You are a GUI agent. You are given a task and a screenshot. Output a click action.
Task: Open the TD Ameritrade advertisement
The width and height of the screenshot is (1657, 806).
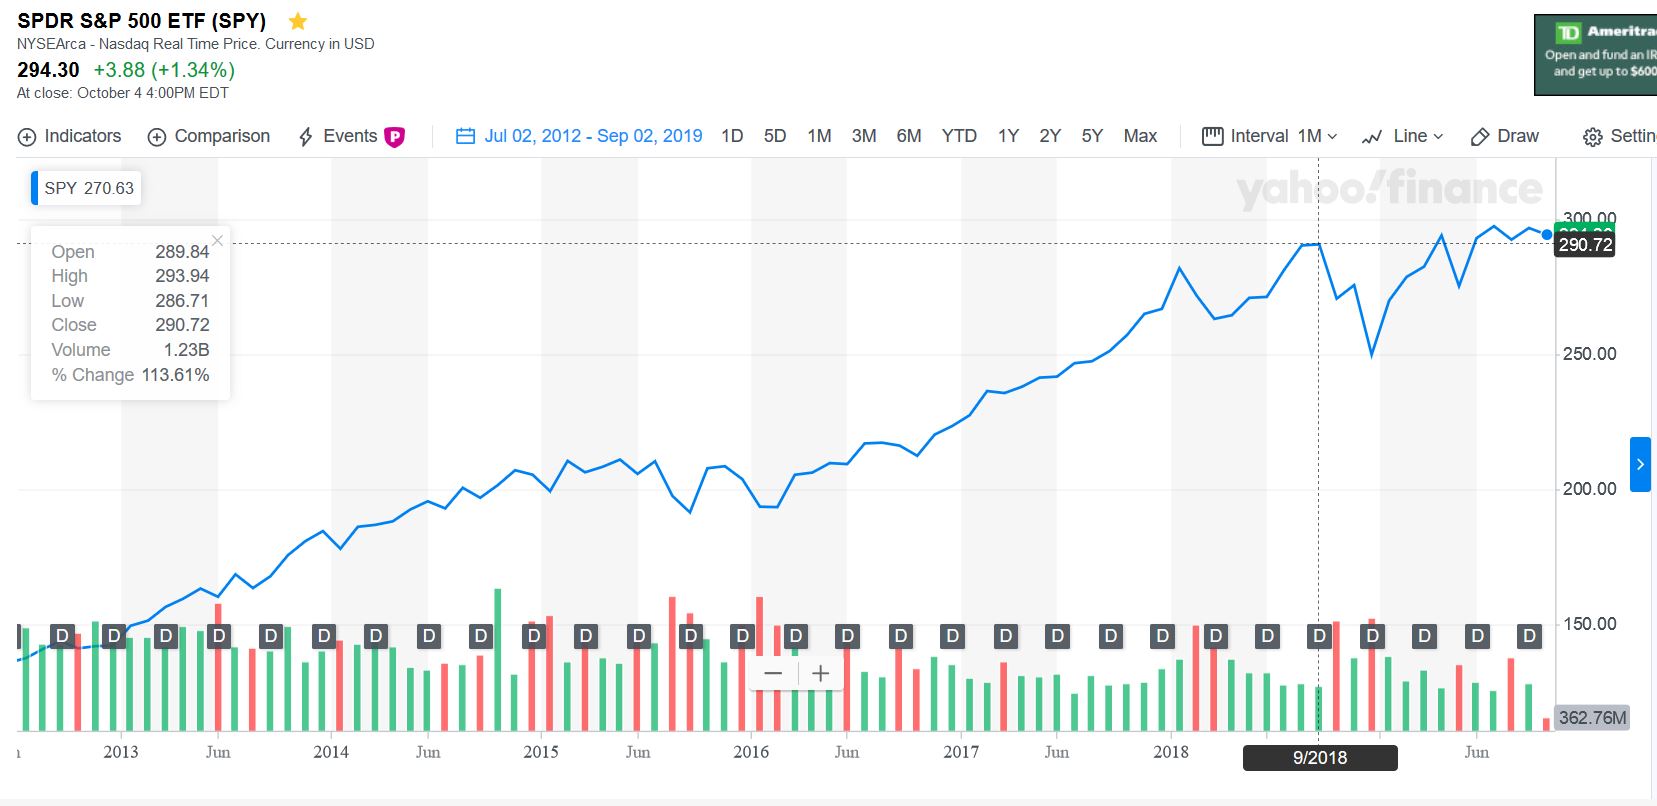pos(1596,55)
